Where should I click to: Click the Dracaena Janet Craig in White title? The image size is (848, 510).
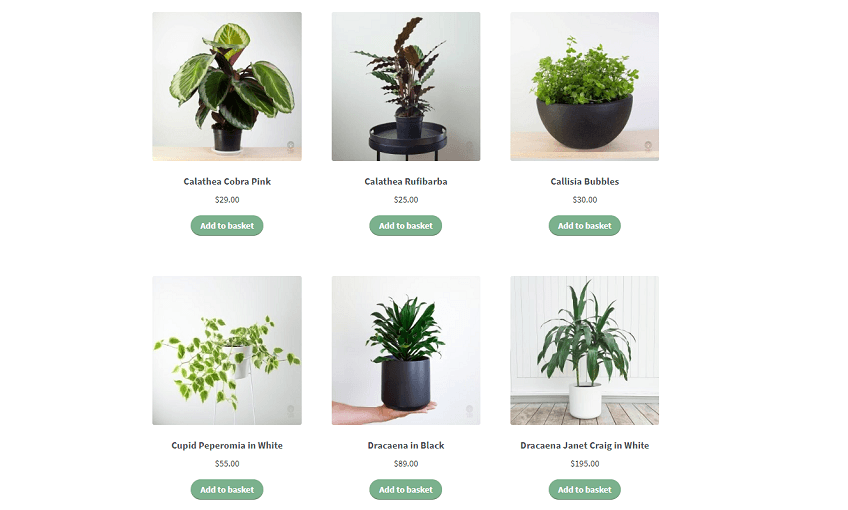click(585, 446)
